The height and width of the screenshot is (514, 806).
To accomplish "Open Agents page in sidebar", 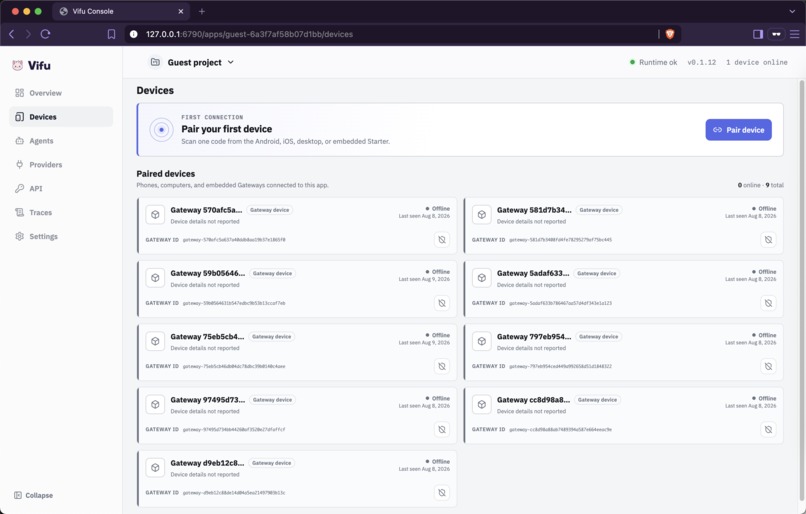I will coord(61,141).
